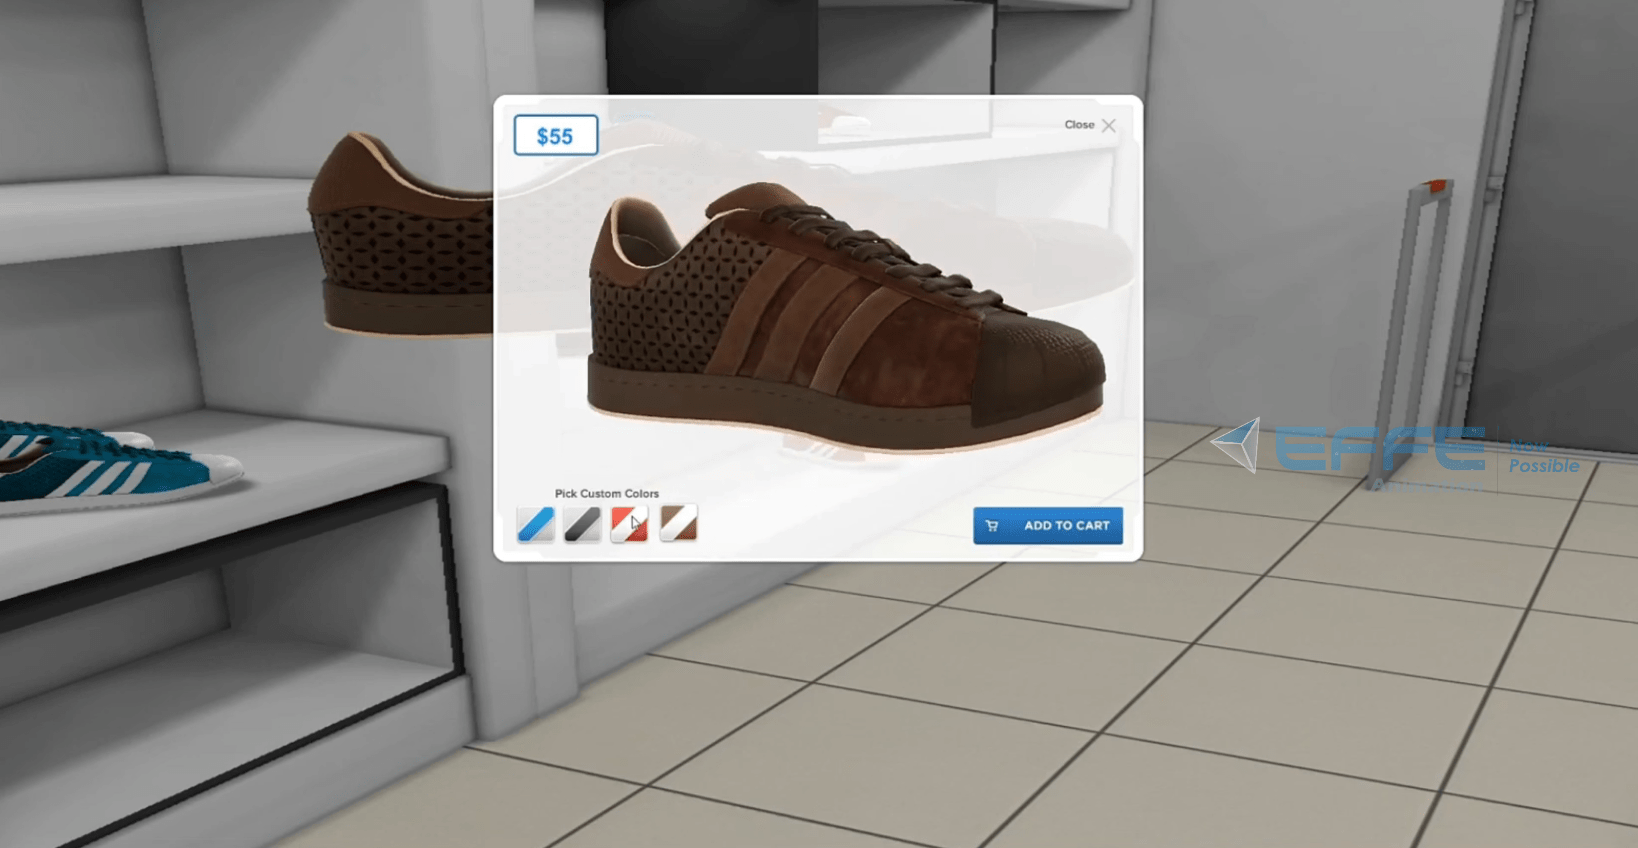Click the Pick Custom Colors label
Viewport: 1638px width, 848px height.
[606, 494]
